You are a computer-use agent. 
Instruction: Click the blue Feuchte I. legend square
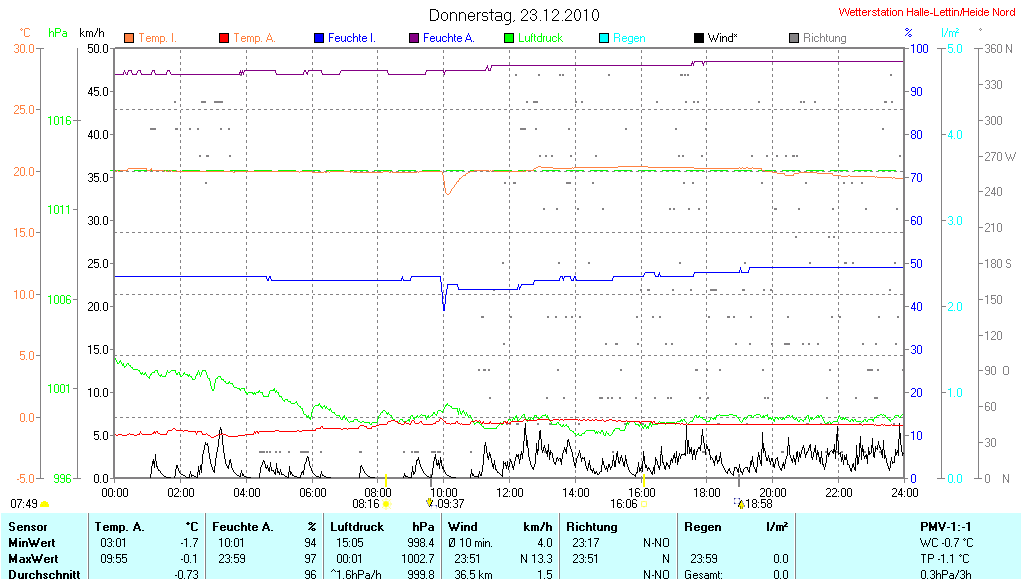(x=319, y=38)
